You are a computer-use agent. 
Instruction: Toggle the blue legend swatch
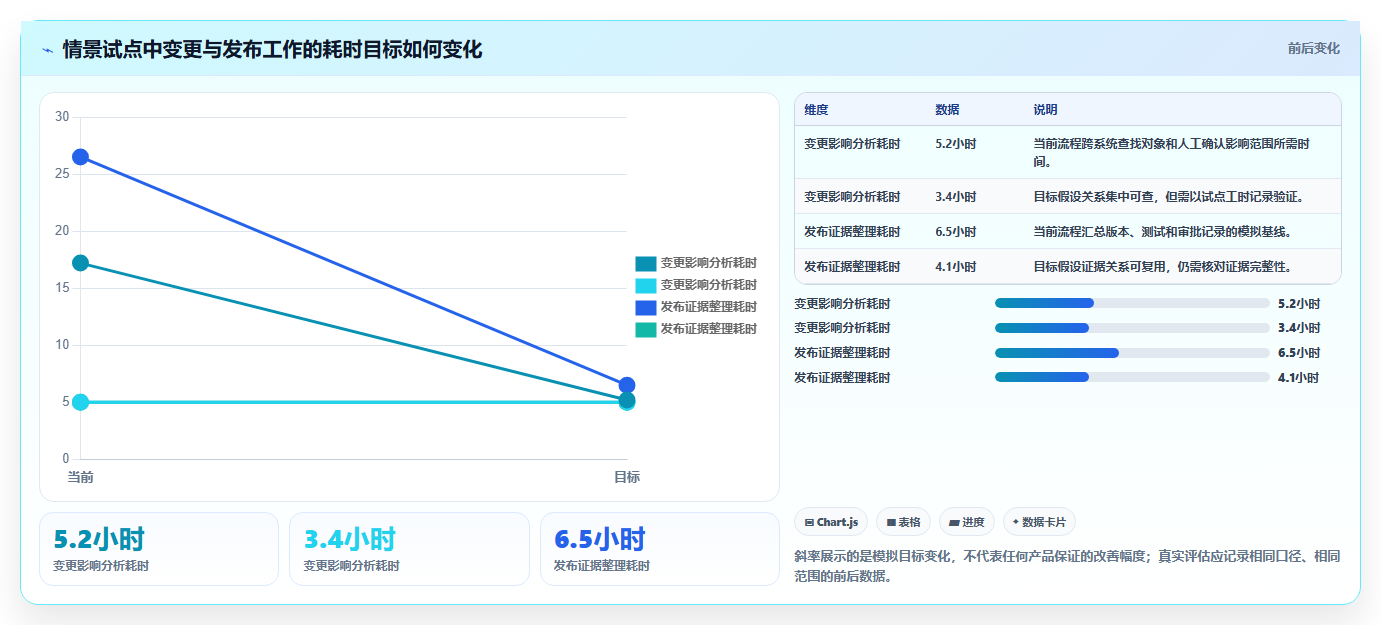tap(646, 307)
